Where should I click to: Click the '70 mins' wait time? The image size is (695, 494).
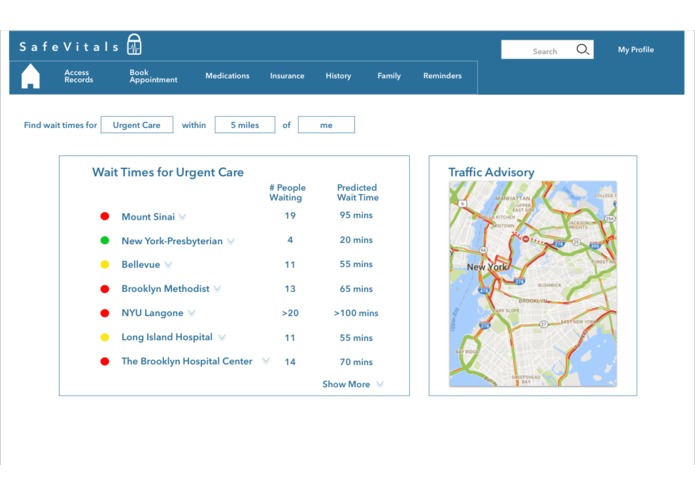(356, 362)
